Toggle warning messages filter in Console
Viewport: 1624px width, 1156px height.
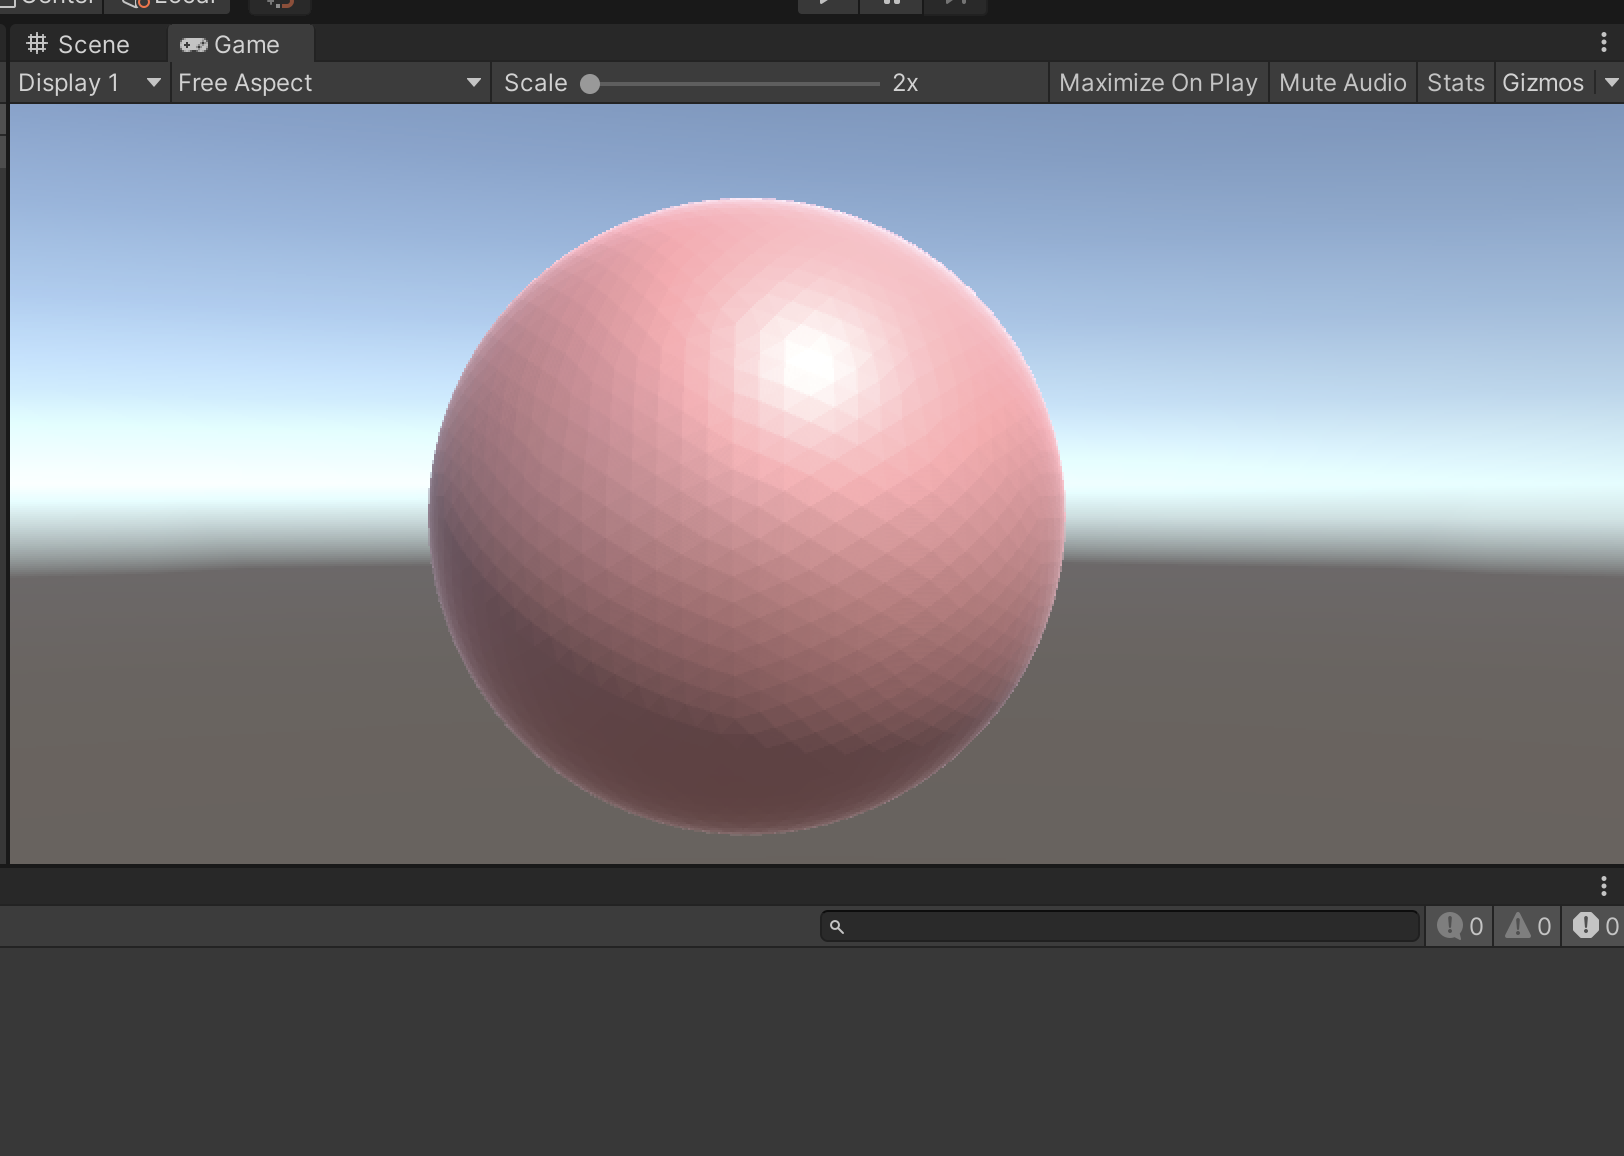(1527, 927)
